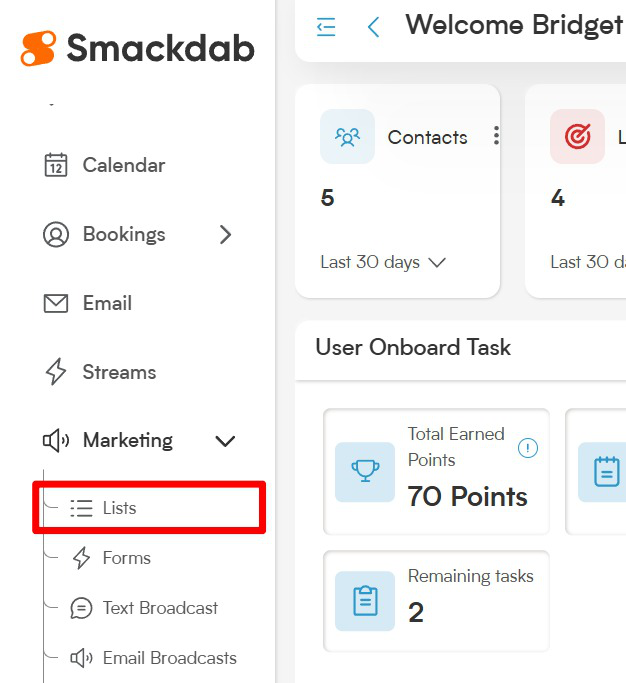Expand the Bookings submenu chevron
Viewport: 626px width, 683px height.
tap(225, 235)
